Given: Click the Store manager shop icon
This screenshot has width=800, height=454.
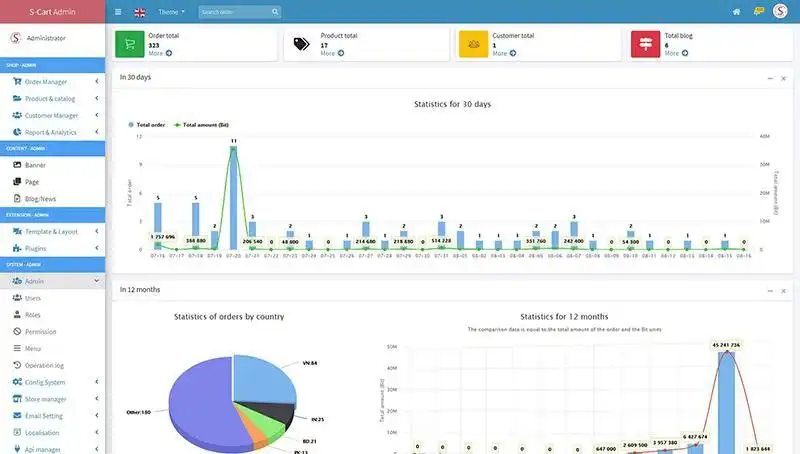Looking at the screenshot, I should coord(17,398).
